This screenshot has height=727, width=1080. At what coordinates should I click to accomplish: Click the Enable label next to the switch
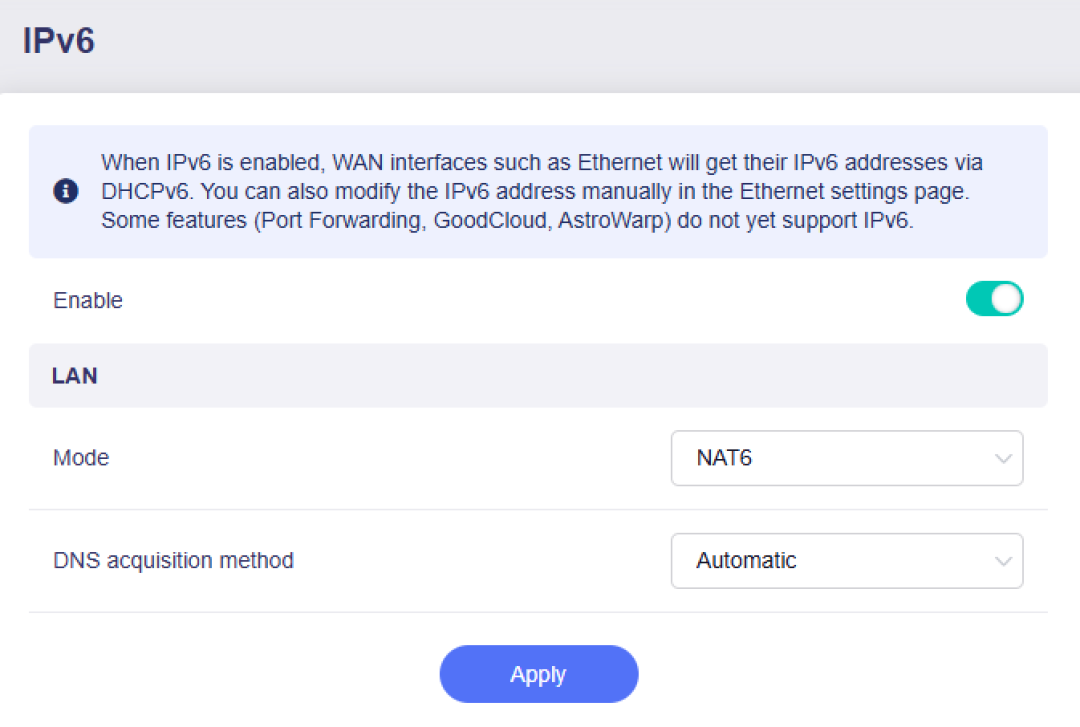coord(87,300)
